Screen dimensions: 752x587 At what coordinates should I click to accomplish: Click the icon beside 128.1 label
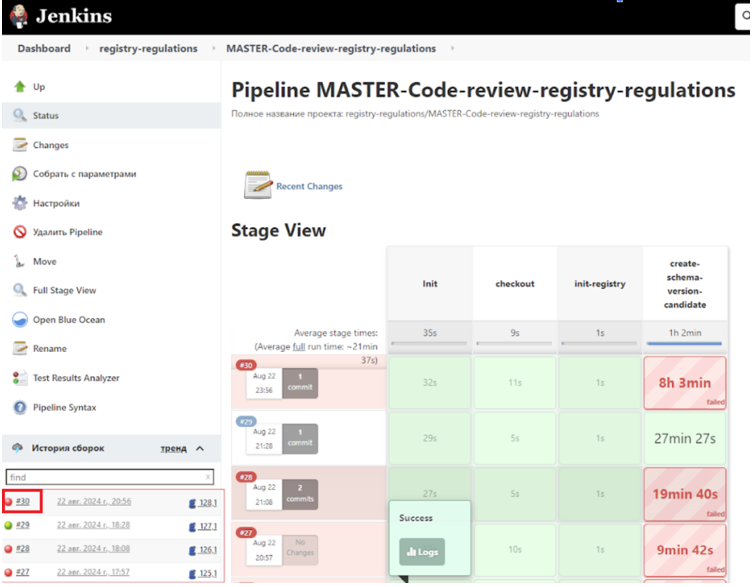coord(192,503)
